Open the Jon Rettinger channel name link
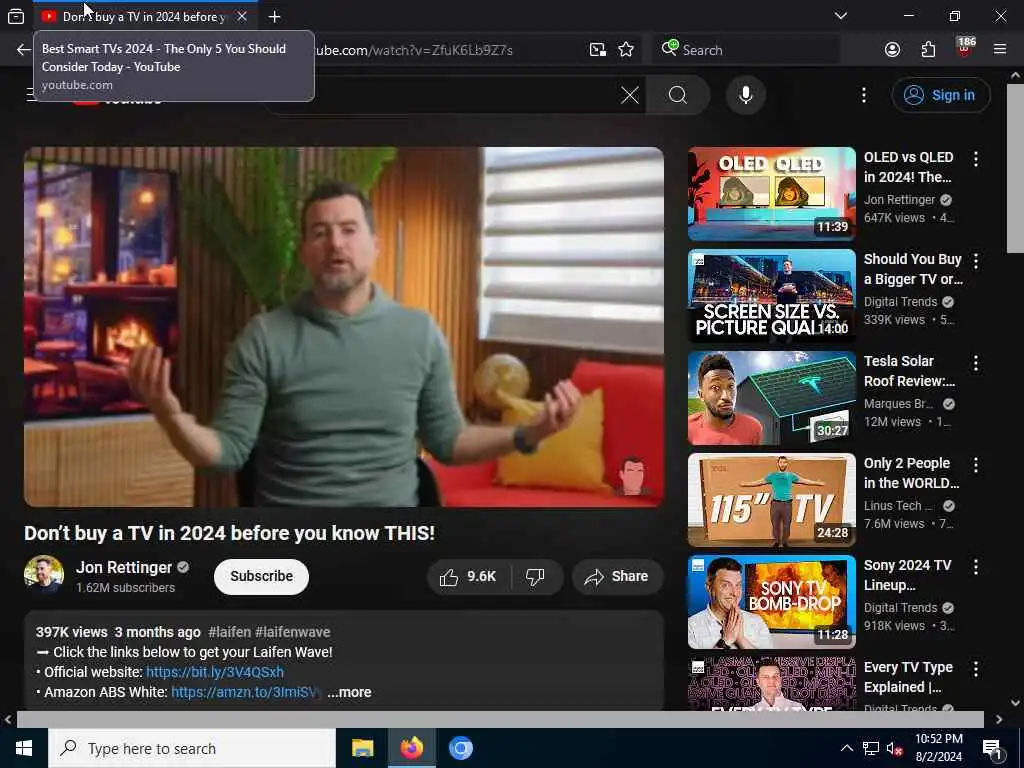Image resolution: width=1024 pixels, height=768 pixels. pos(123,567)
